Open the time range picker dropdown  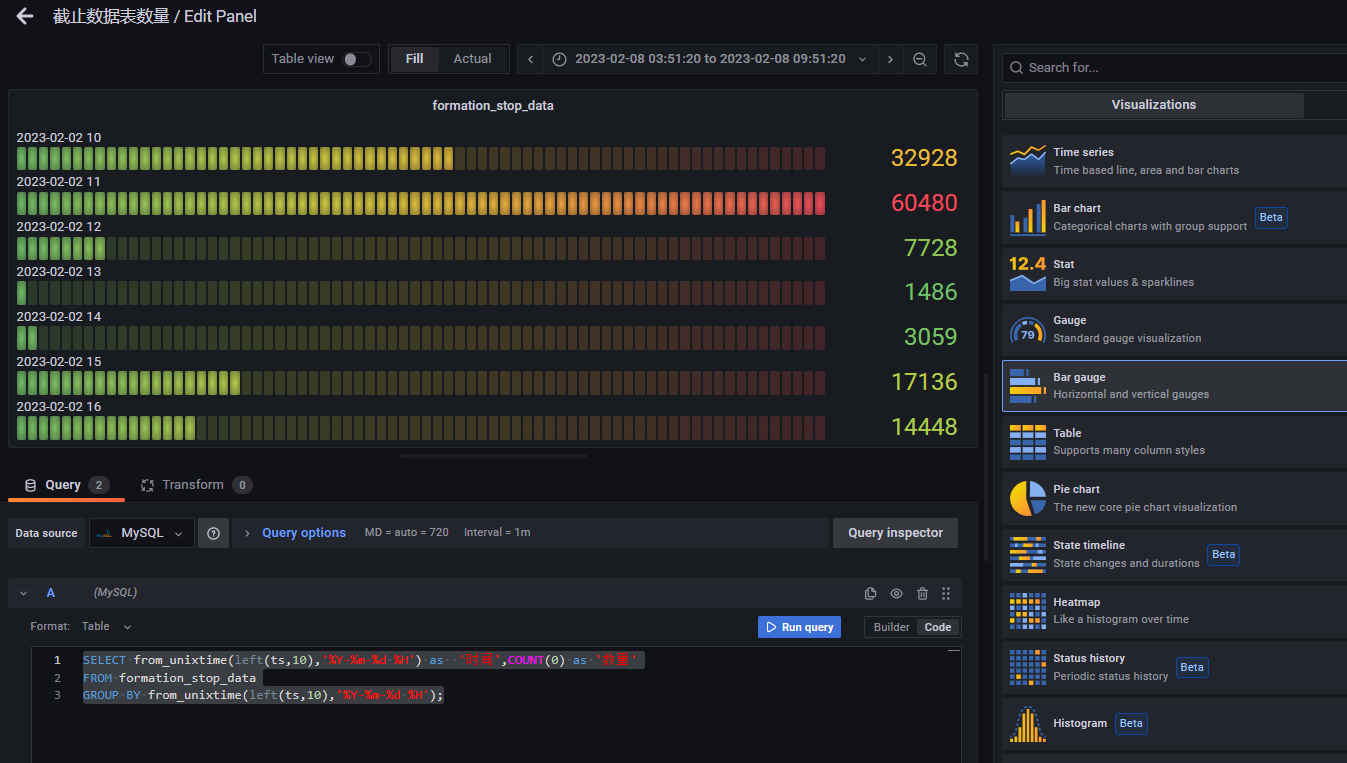(x=710, y=59)
